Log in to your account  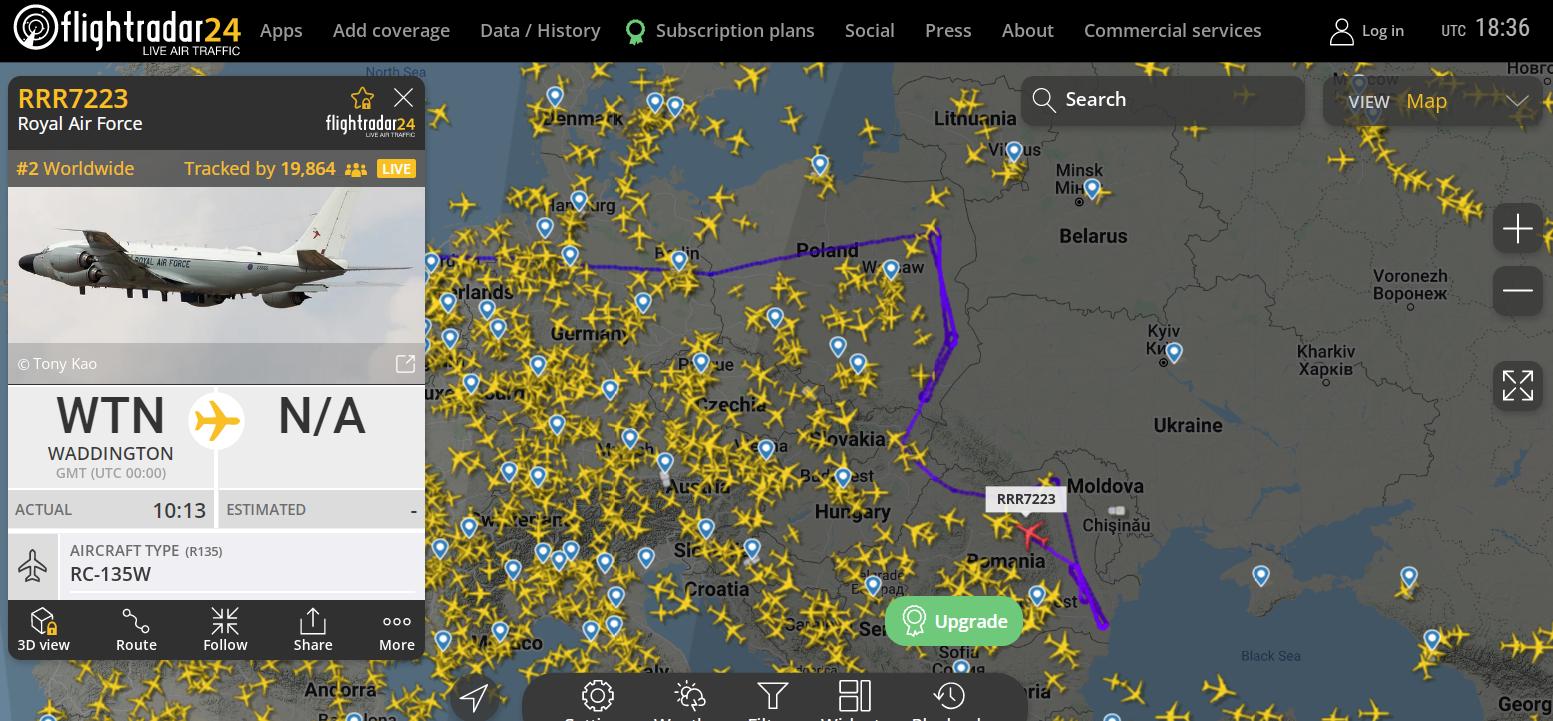[x=1367, y=31]
